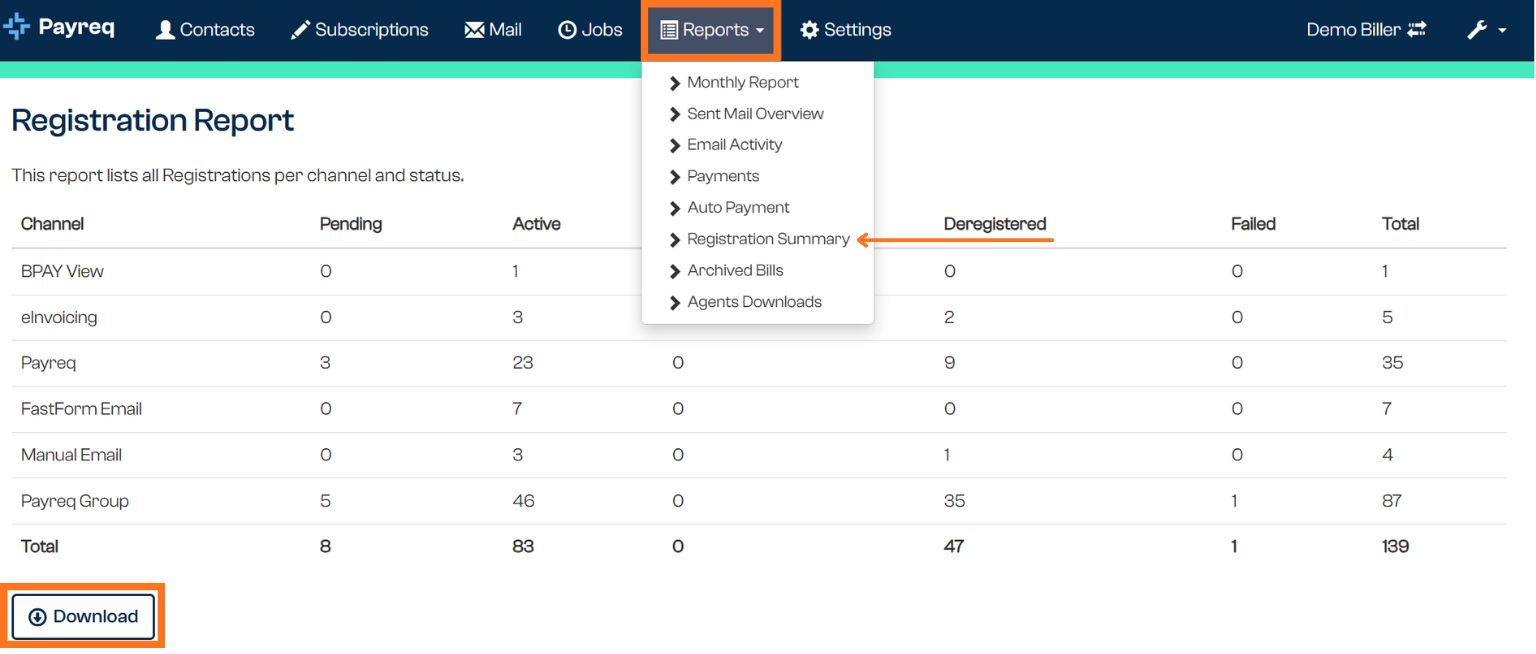Image resolution: width=1536 pixels, height=654 pixels.
Task: Click the Reports list icon
Action: pyautogui.click(x=669, y=30)
